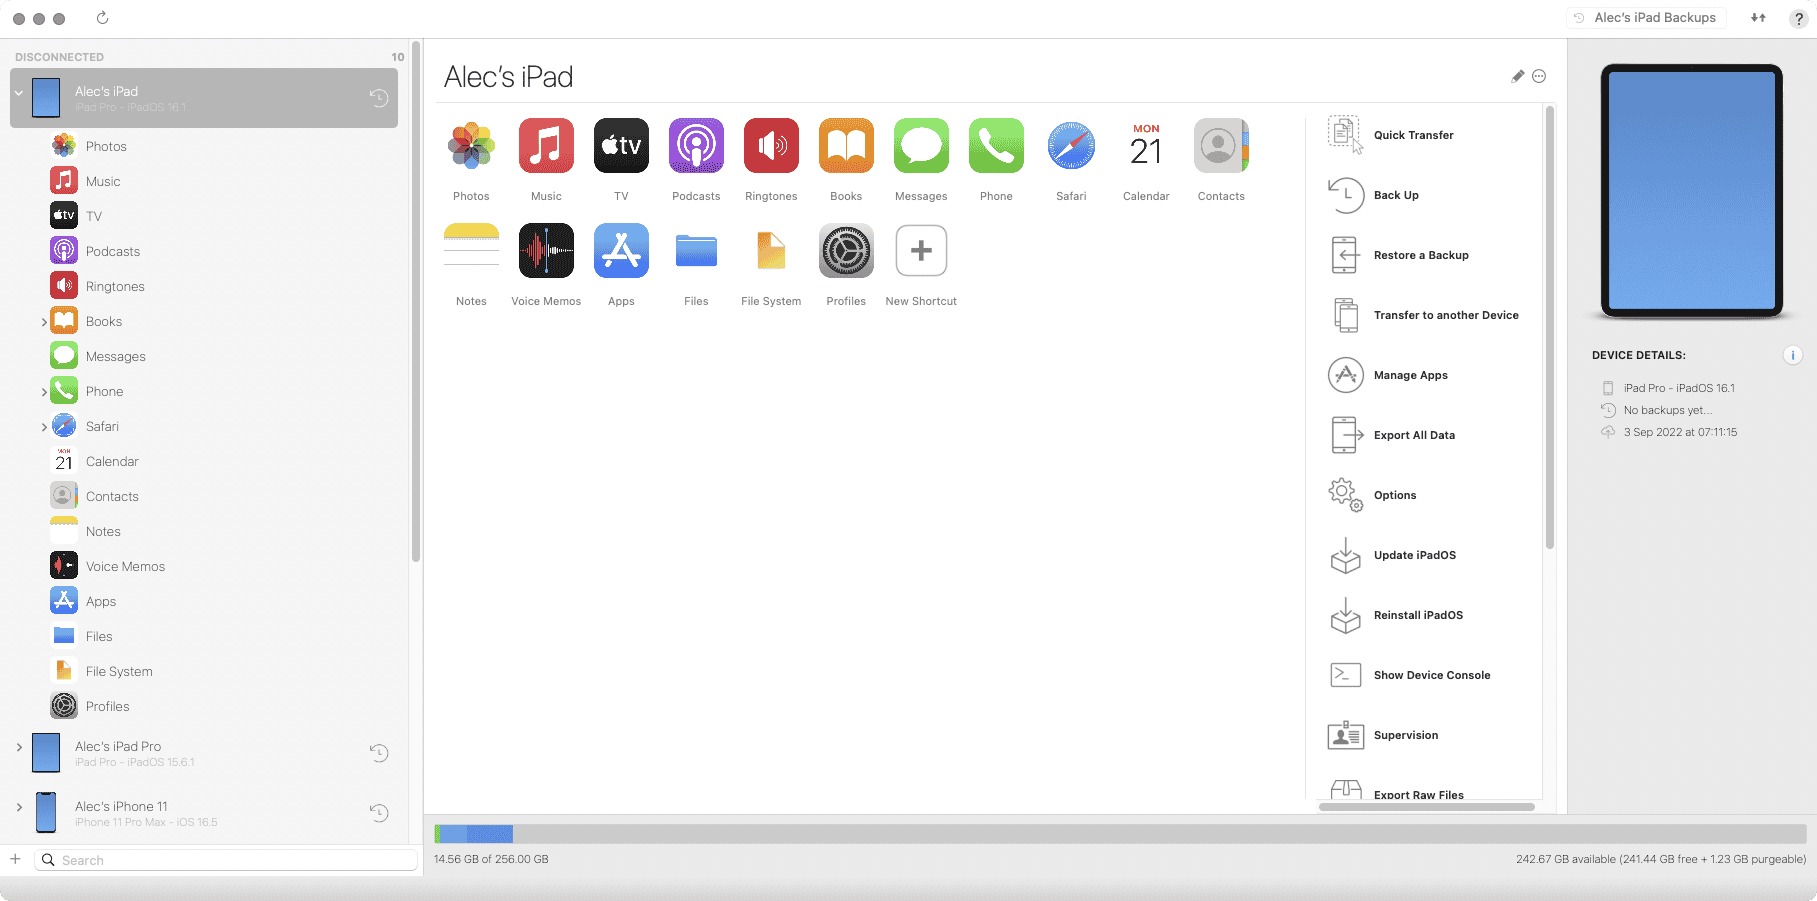Screen dimensions: 1817x901
Task: Click the backup history icon on Alec's iPad Pro row
Action: [x=379, y=753]
